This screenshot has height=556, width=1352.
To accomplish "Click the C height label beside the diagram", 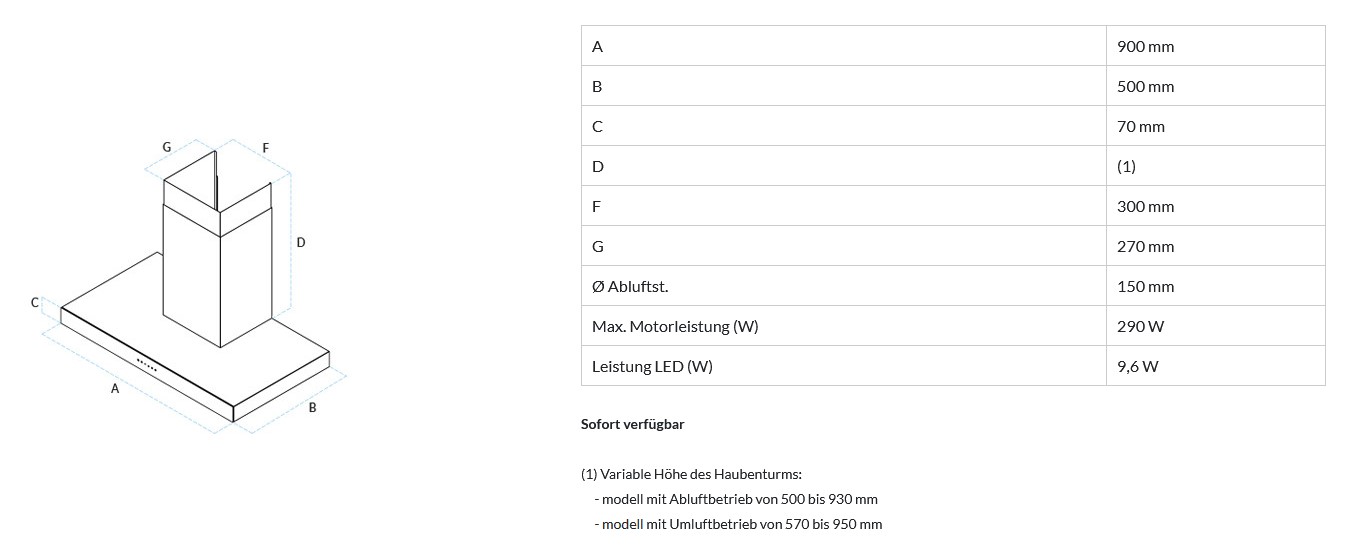I will tap(35, 302).
